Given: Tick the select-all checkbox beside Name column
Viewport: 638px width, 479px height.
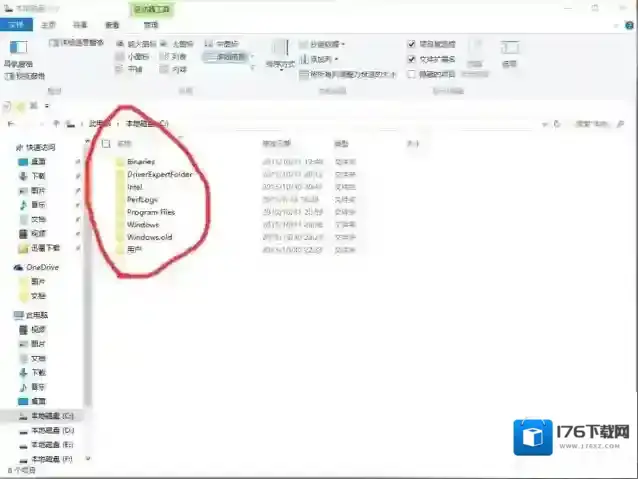Looking at the screenshot, I should 106,143.
